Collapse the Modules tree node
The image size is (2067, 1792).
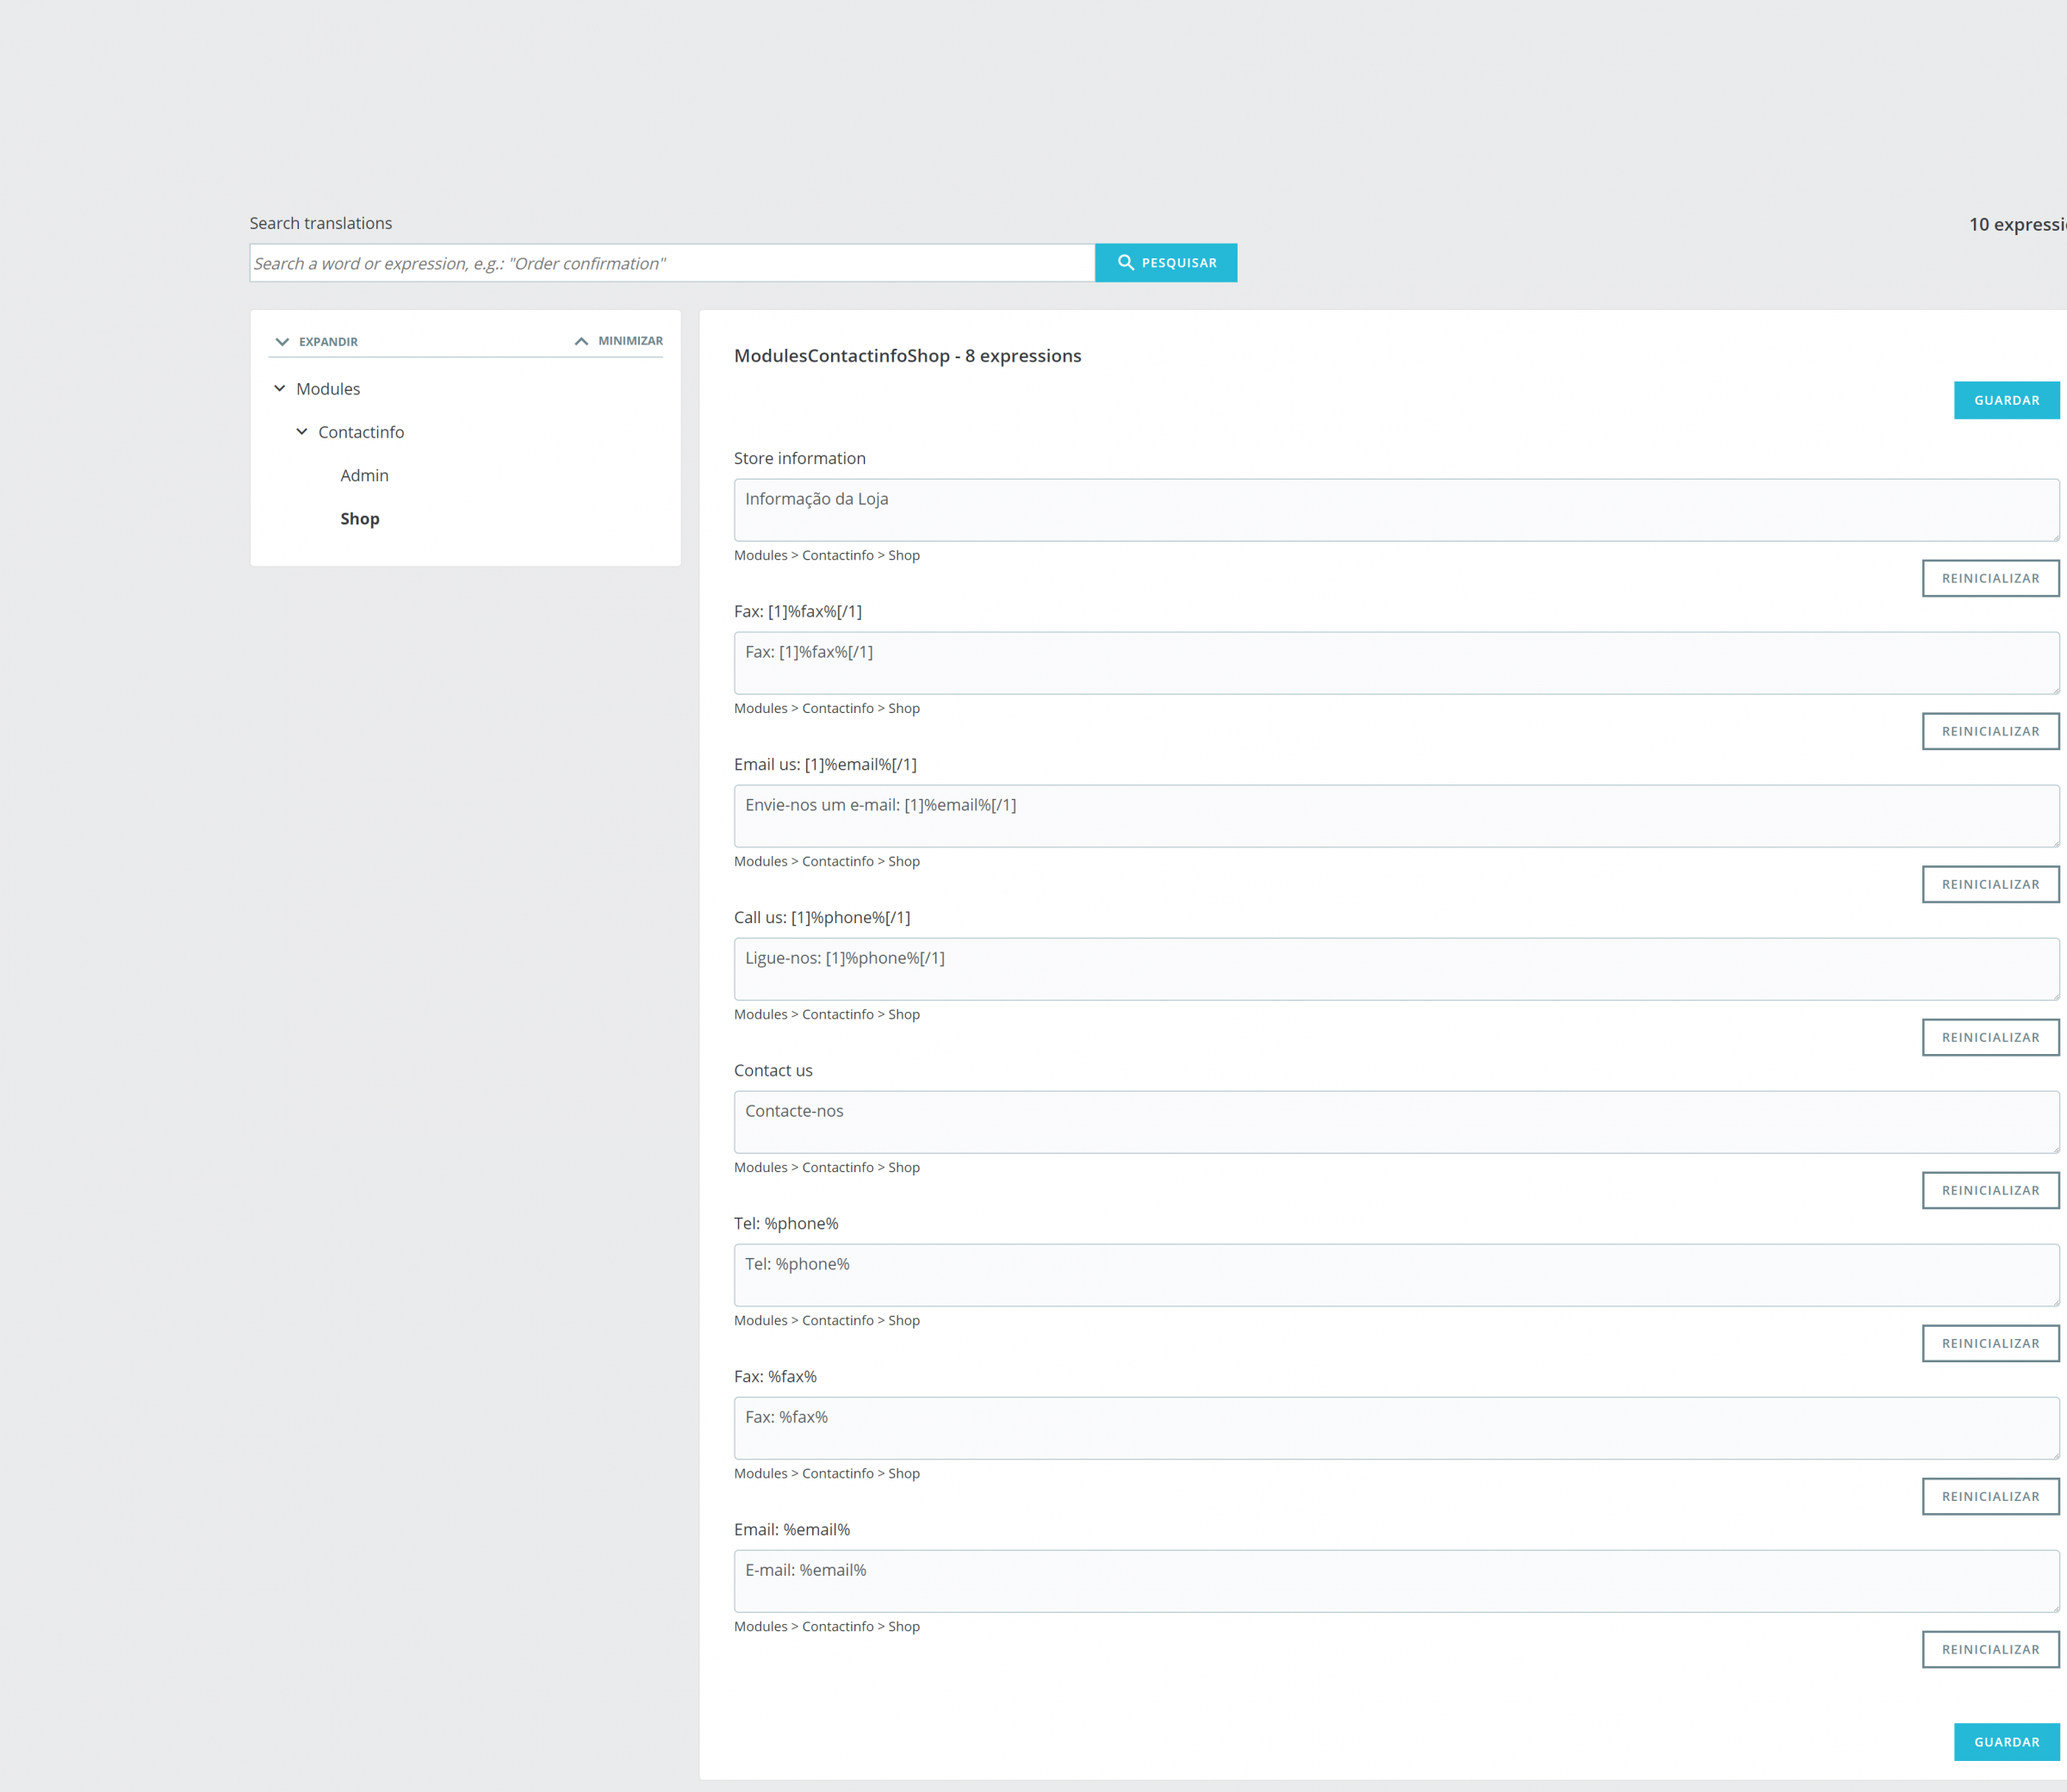coord(280,389)
